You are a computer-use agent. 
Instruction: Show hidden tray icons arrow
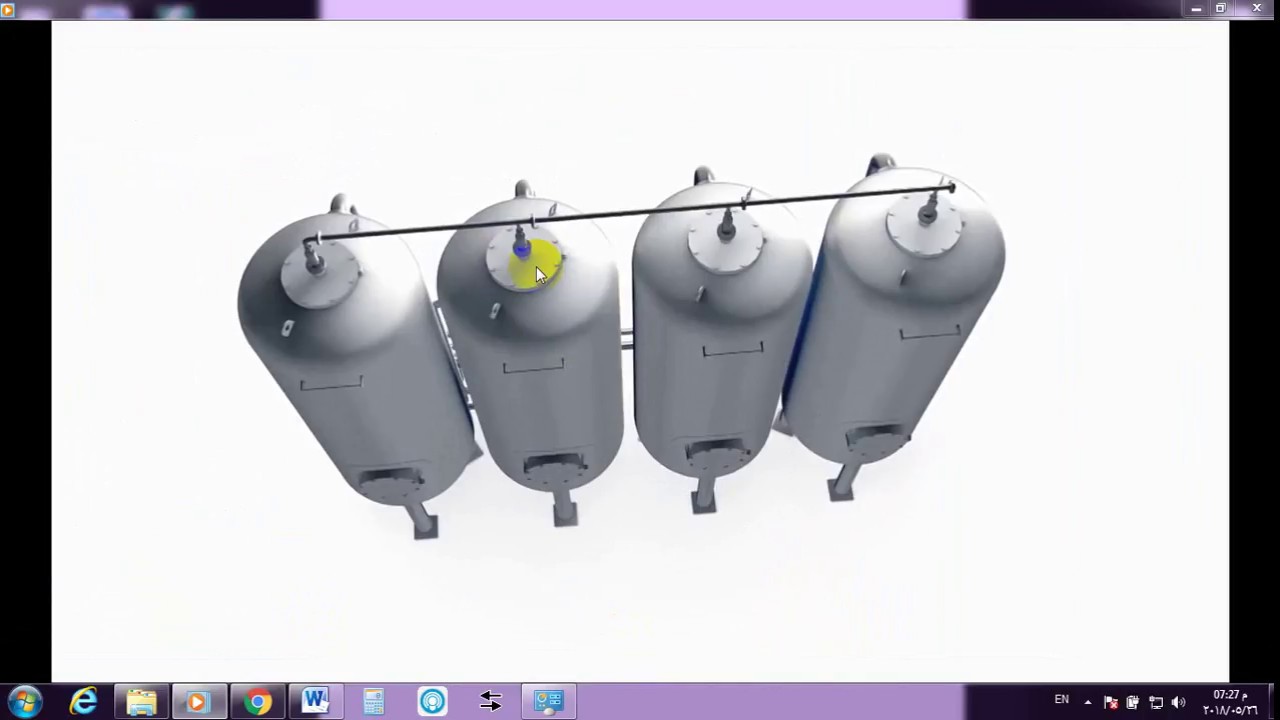point(1088,703)
